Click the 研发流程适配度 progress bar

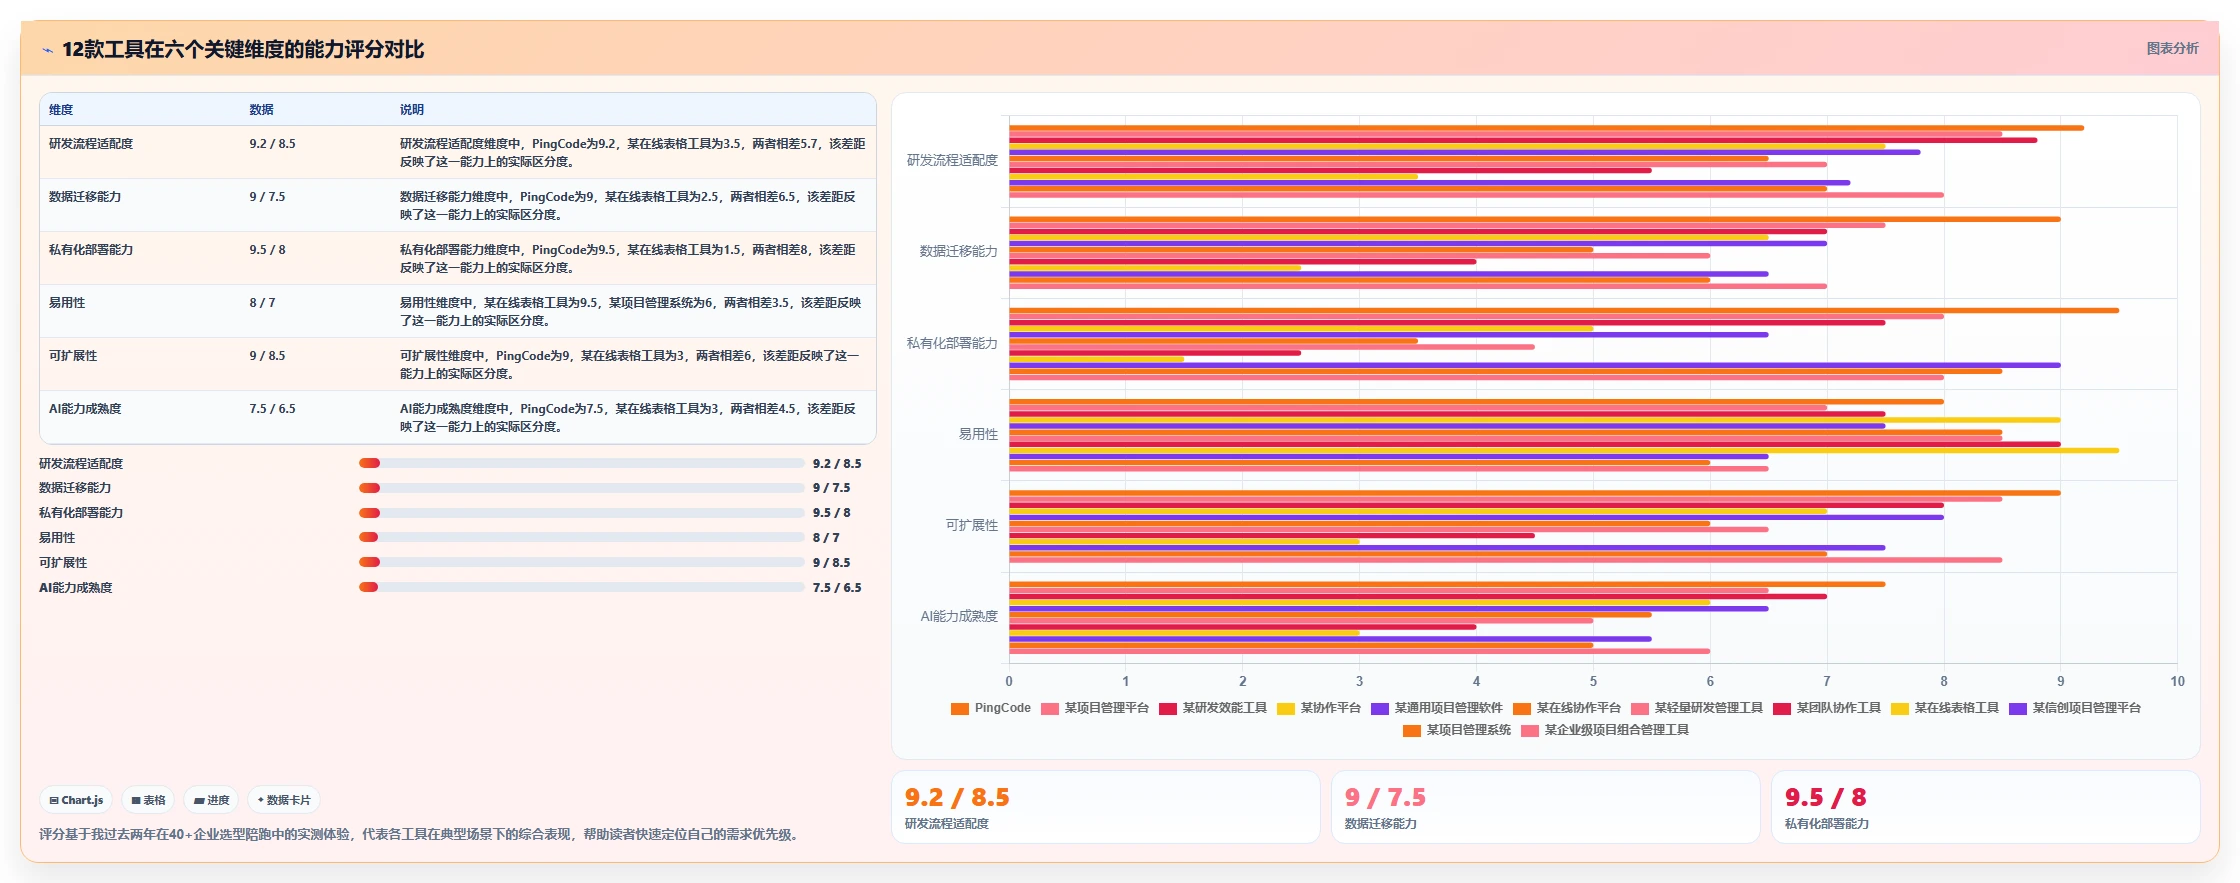pyautogui.click(x=582, y=463)
